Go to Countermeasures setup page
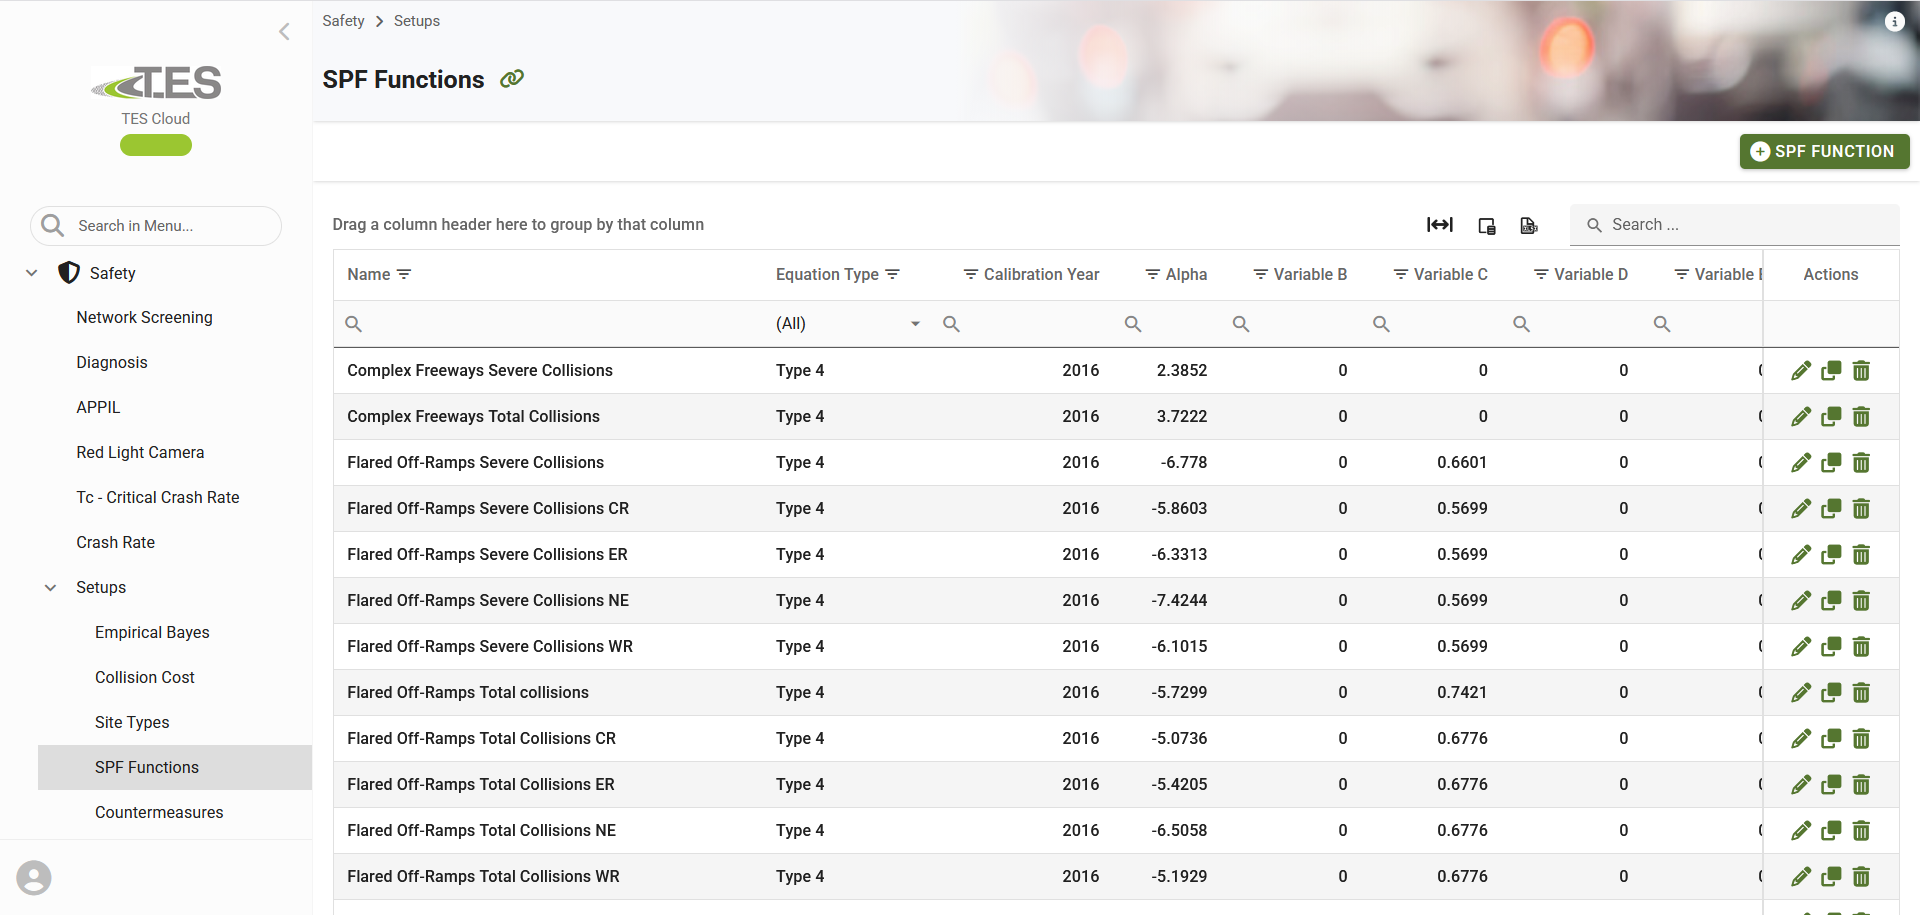The width and height of the screenshot is (1920, 915). tap(159, 813)
